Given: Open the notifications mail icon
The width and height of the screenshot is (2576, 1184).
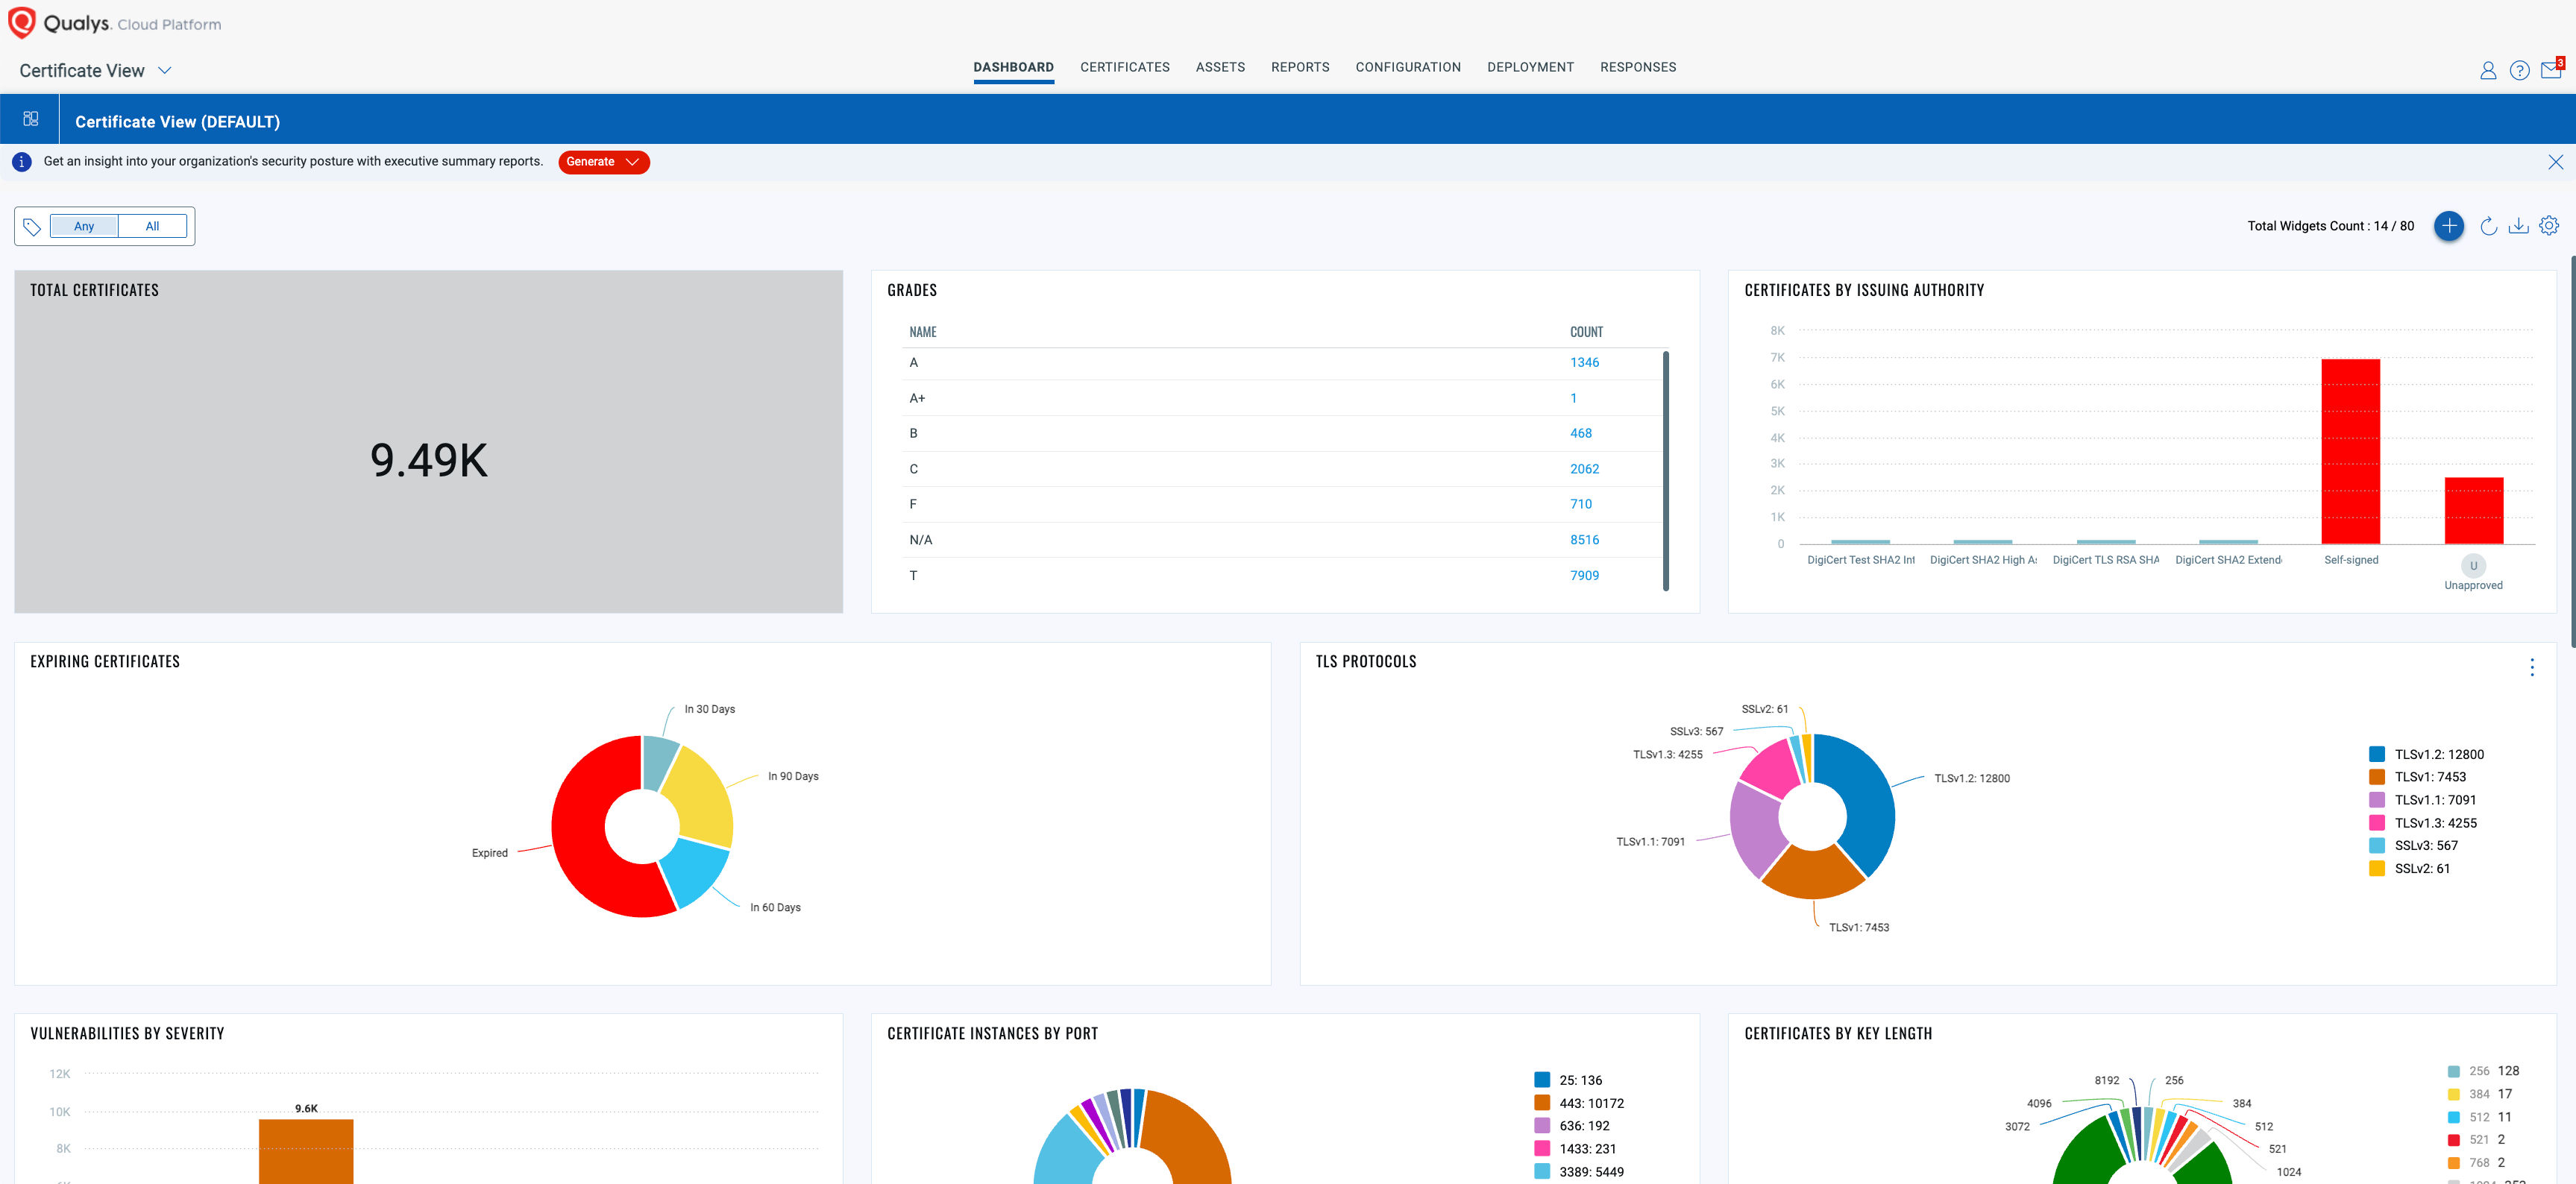Looking at the screenshot, I should point(2551,69).
